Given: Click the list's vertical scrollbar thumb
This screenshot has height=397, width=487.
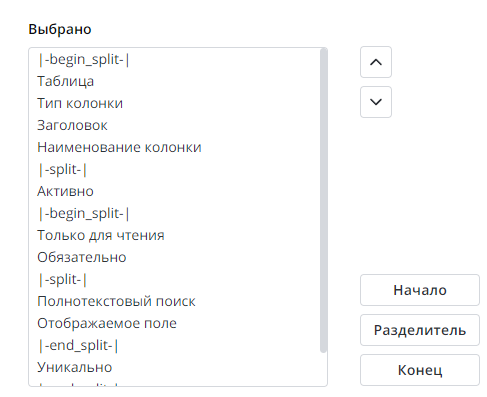Looking at the screenshot, I should 323,200.
